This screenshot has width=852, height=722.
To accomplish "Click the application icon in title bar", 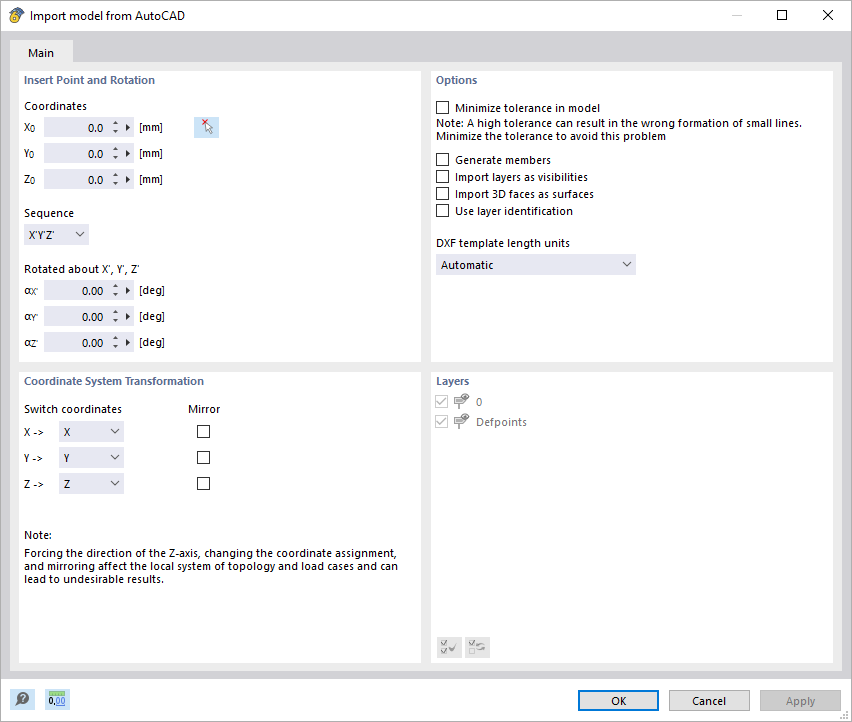I will (16, 16).
